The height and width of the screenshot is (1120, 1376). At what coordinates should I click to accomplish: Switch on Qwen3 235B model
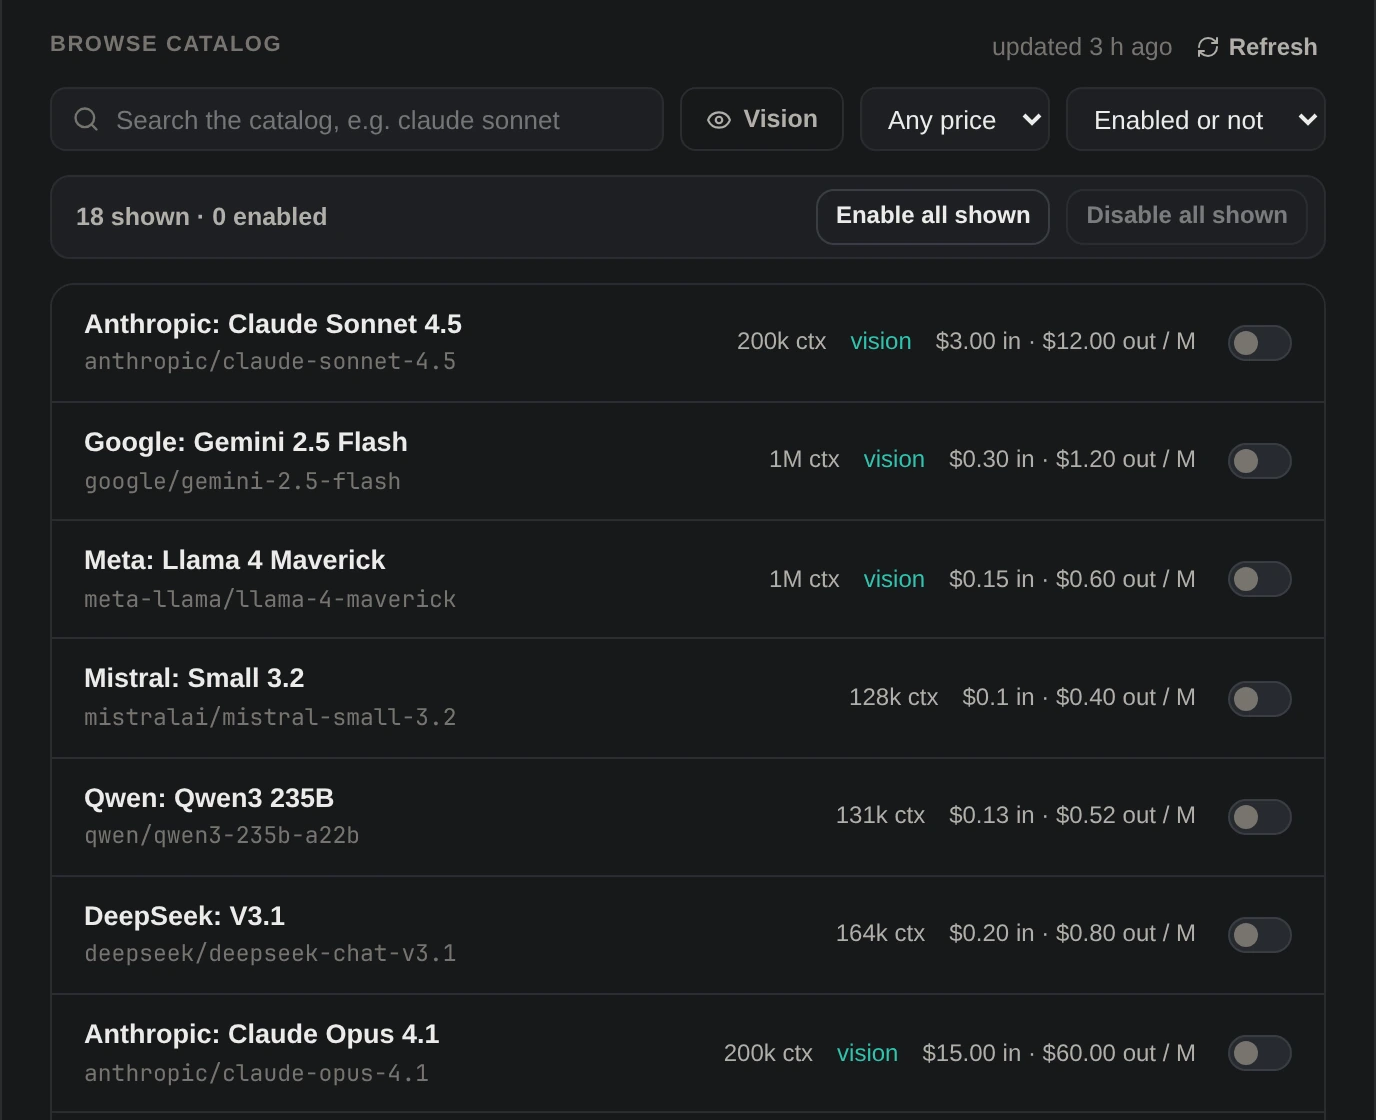[x=1260, y=817]
